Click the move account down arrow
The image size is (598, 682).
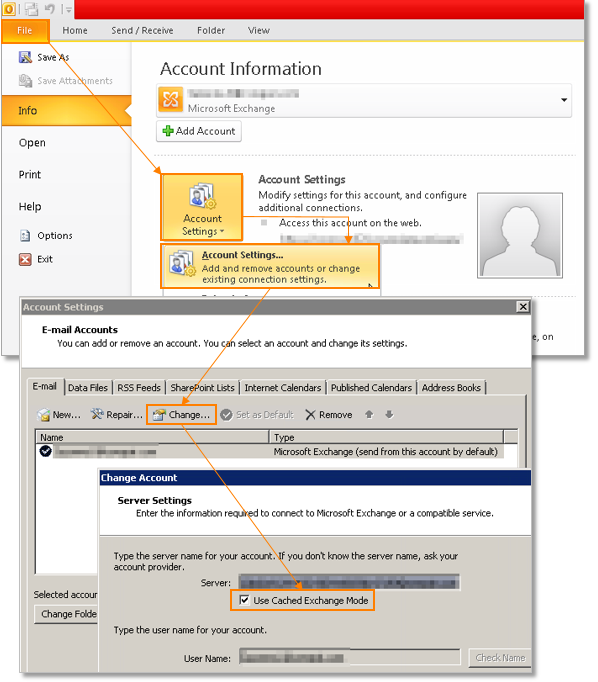[x=389, y=414]
